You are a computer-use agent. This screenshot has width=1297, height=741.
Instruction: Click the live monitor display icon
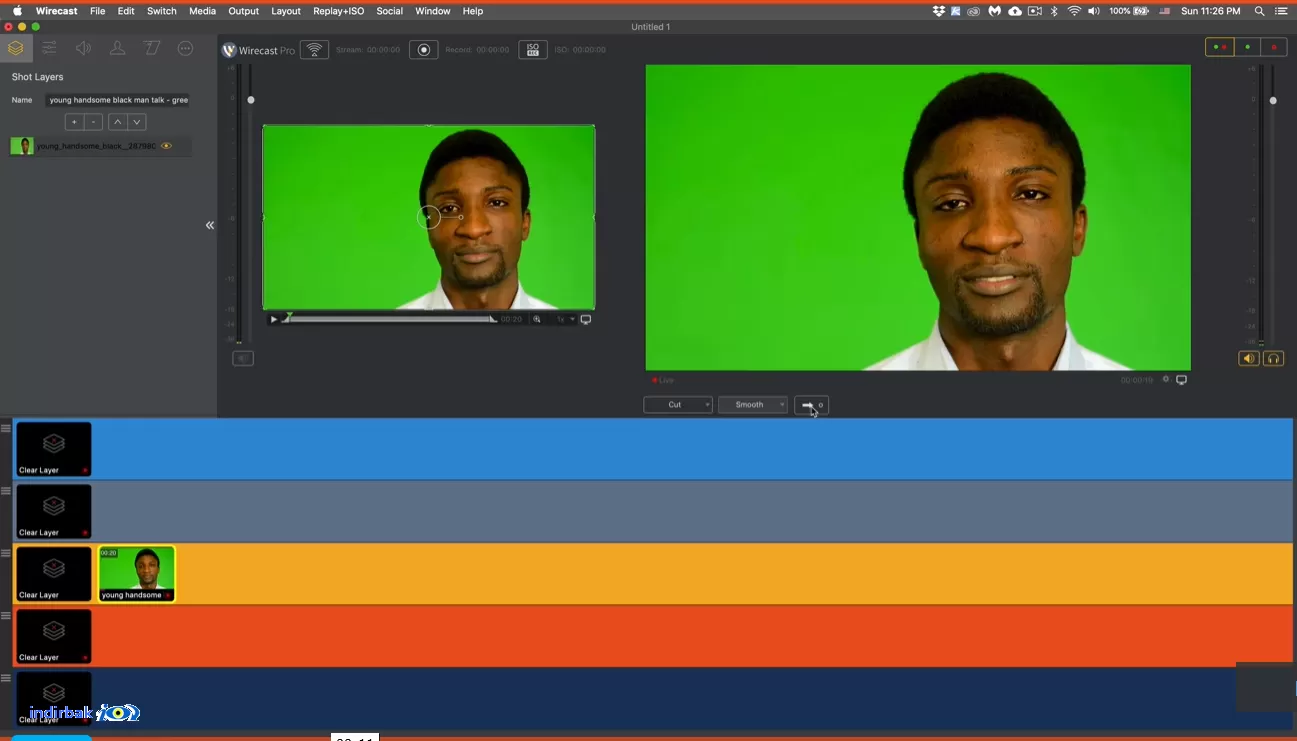(x=1181, y=380)
